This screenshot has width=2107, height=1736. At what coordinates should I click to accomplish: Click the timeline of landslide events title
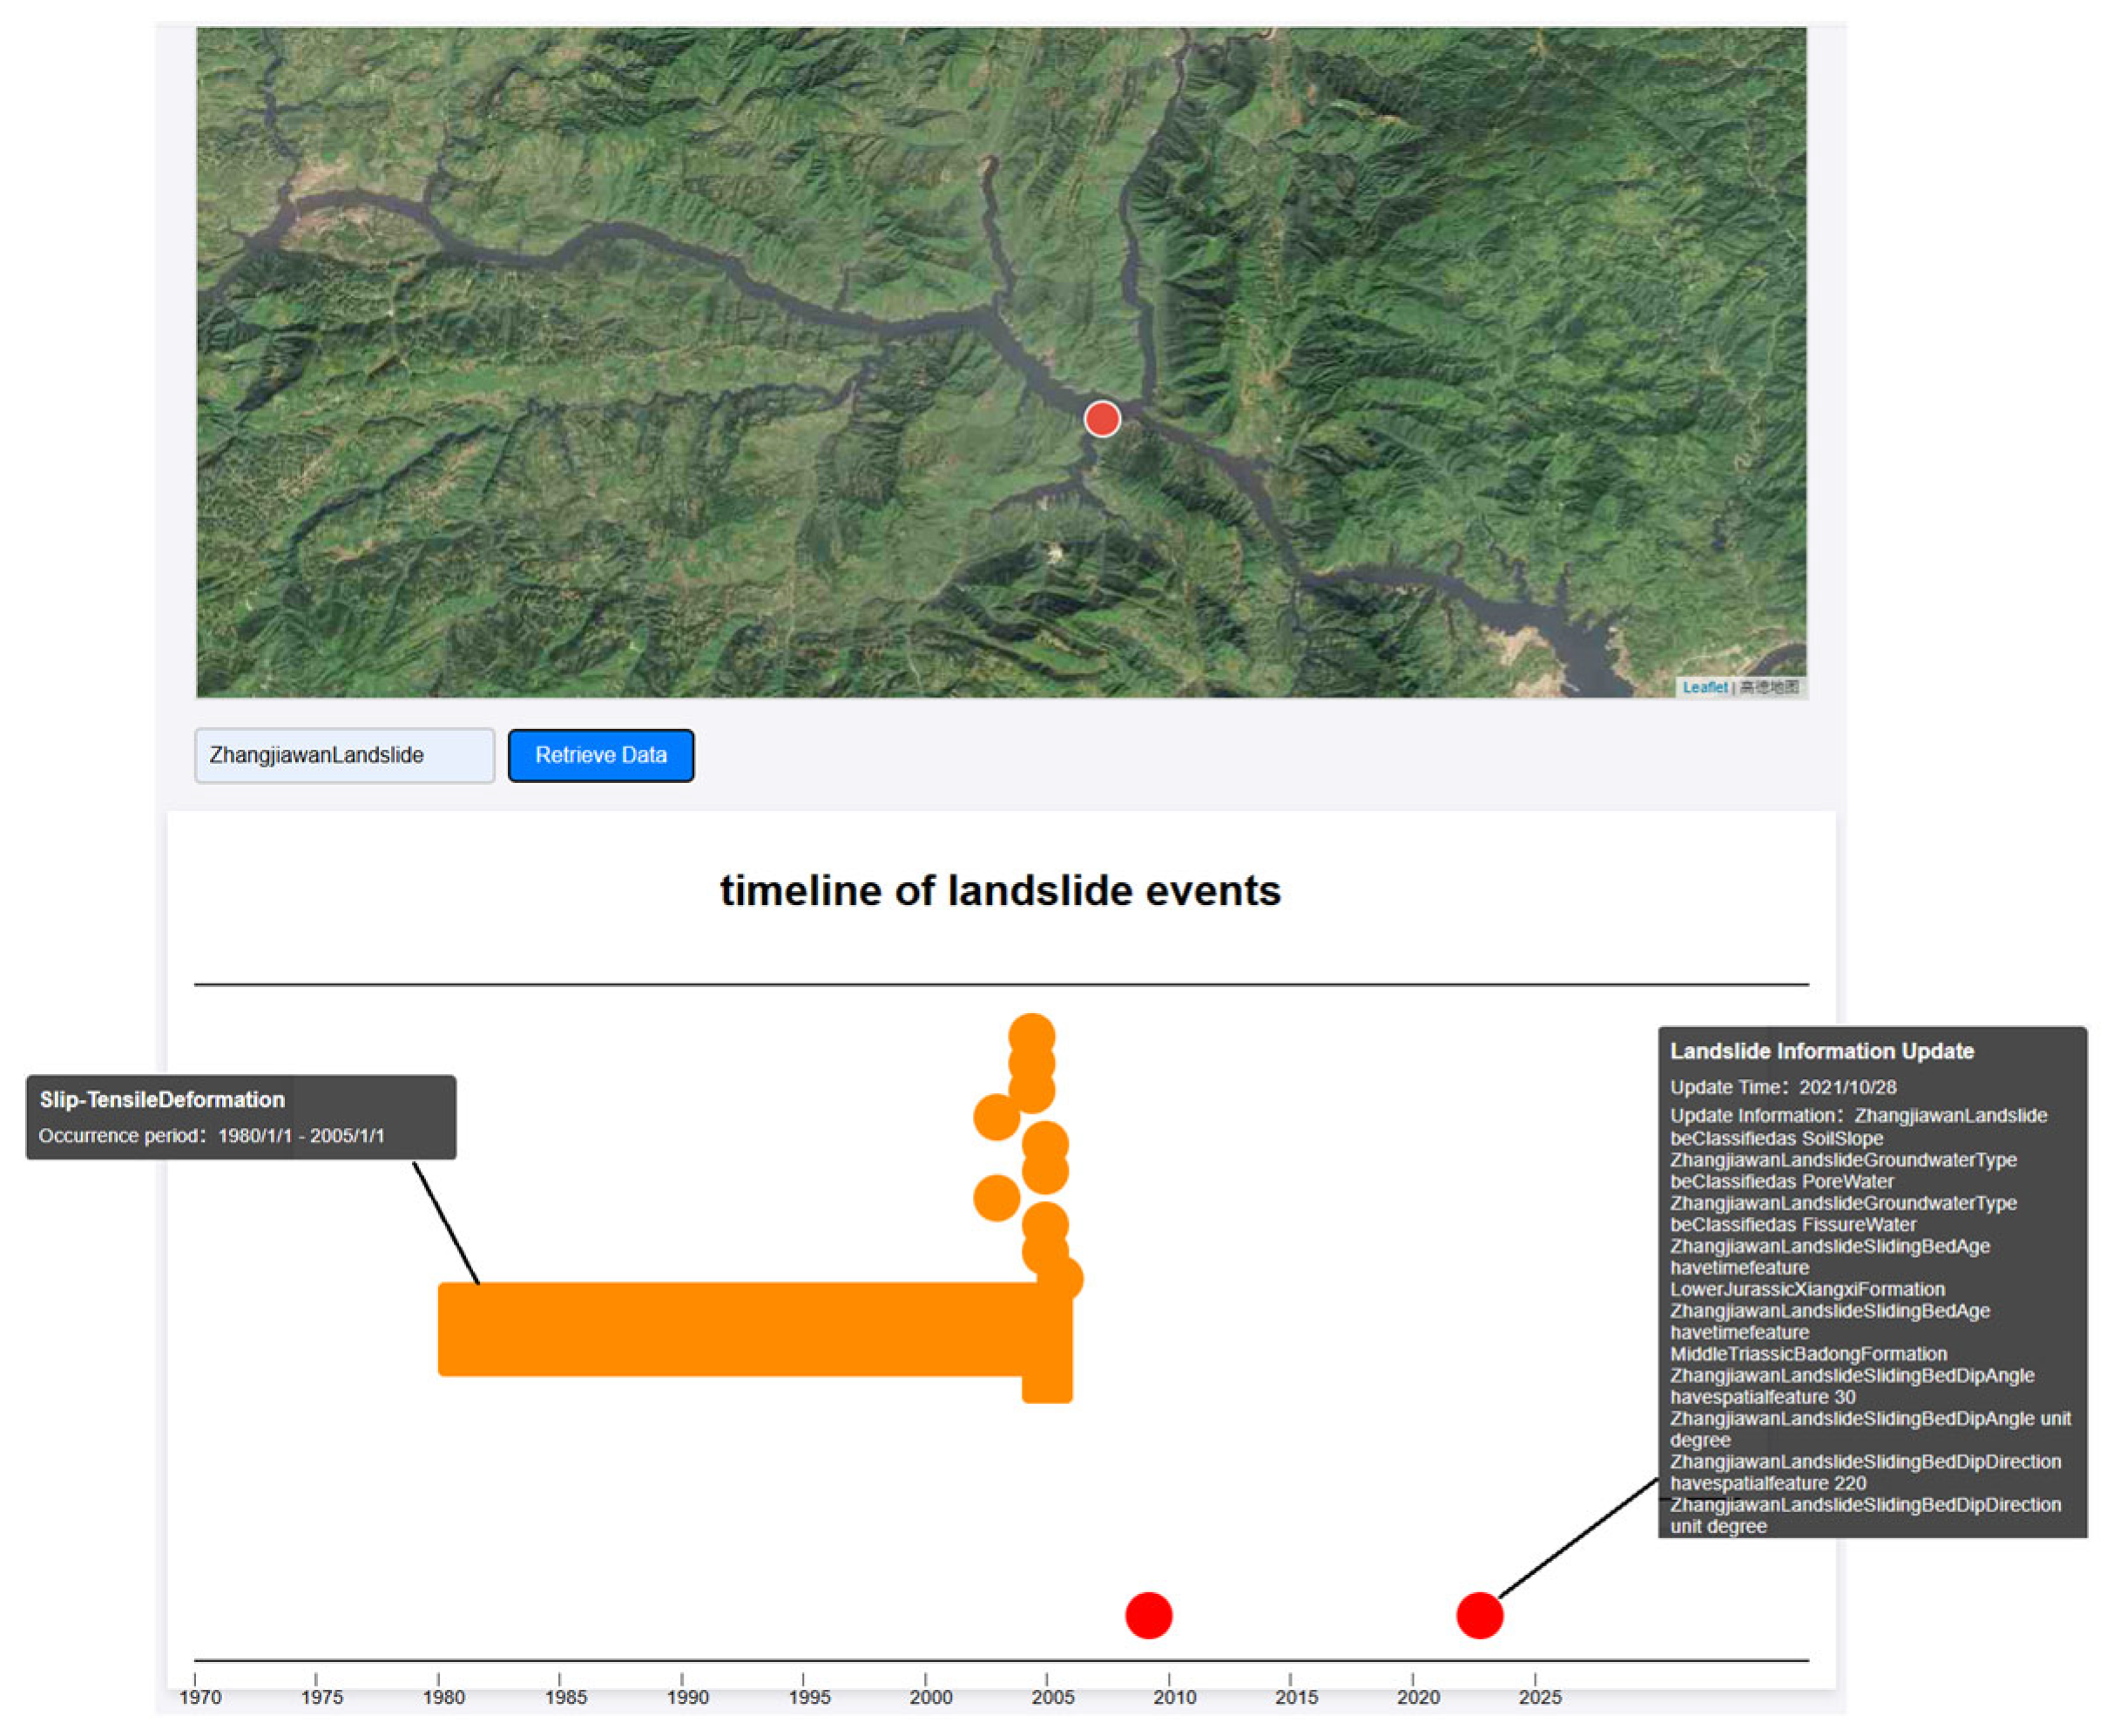coord(999,890)
